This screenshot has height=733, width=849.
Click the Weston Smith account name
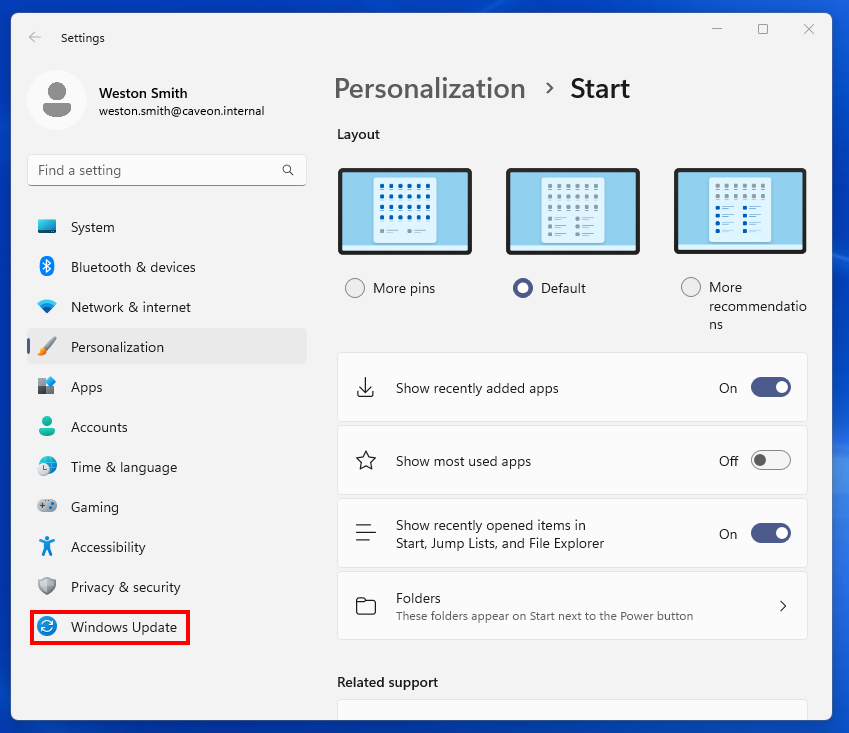(143, 93)
